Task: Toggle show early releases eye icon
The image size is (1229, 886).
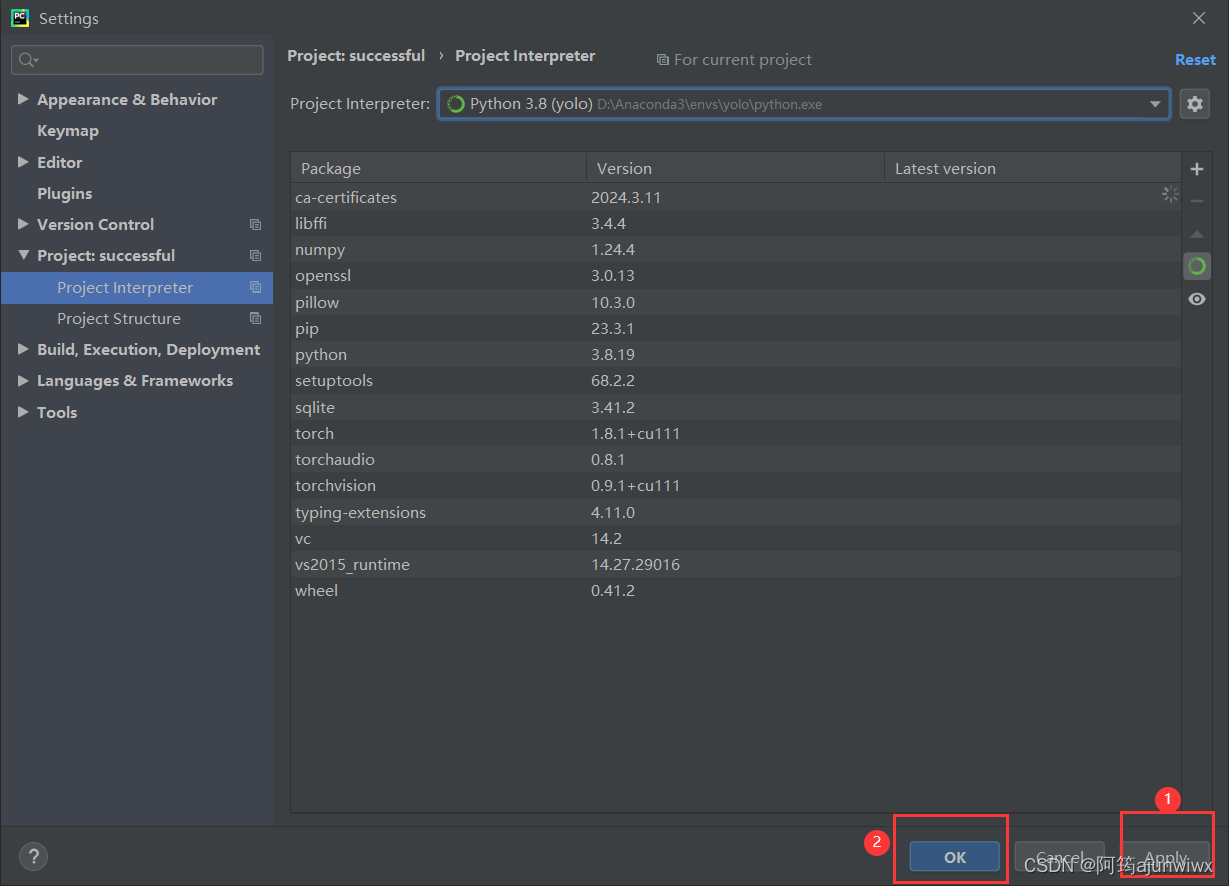Action: [1197, 299]
